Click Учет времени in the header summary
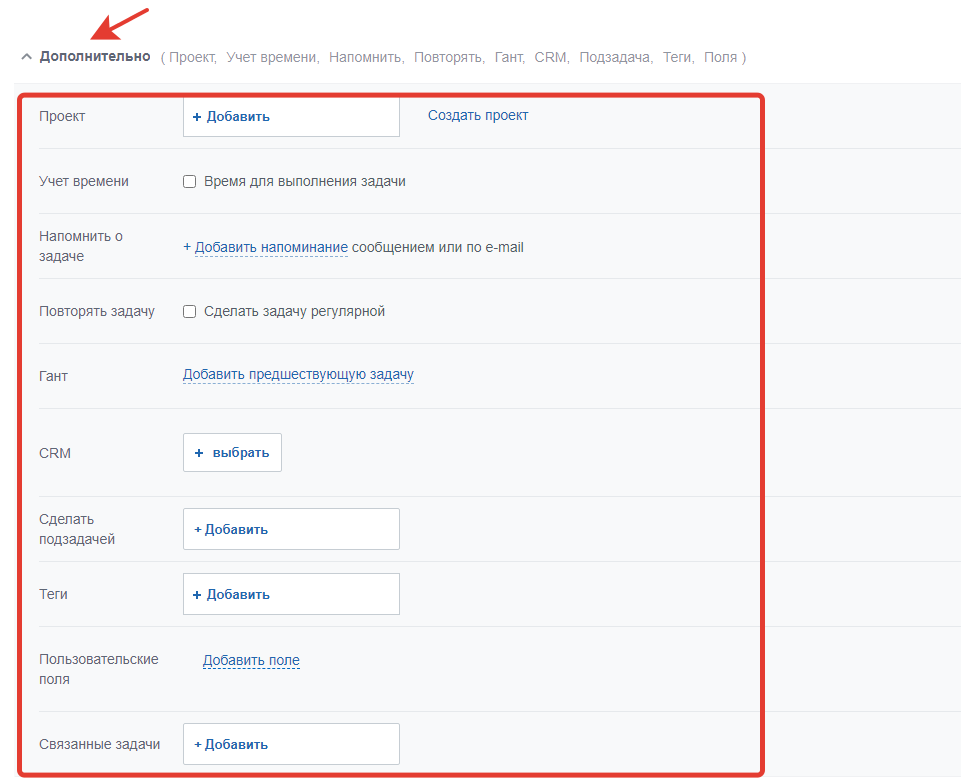The height and width of the screenshot is (781, 961). pos(272,57)
